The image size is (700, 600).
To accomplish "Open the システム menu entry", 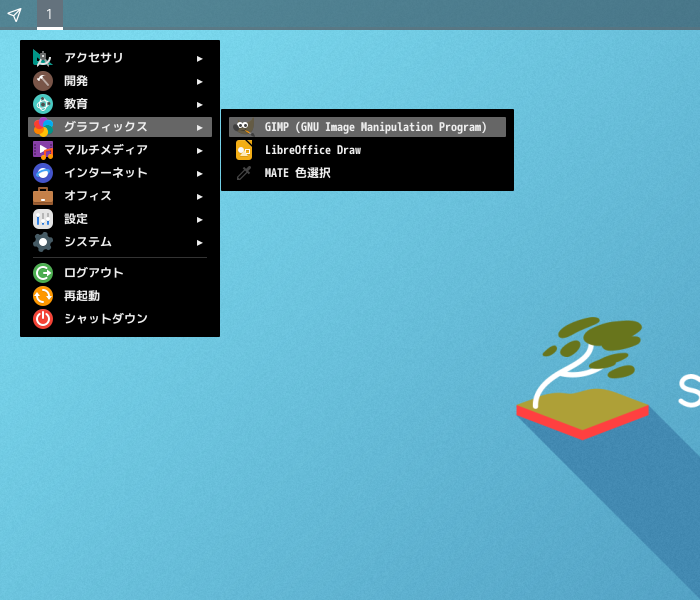I will click(120, 242).
